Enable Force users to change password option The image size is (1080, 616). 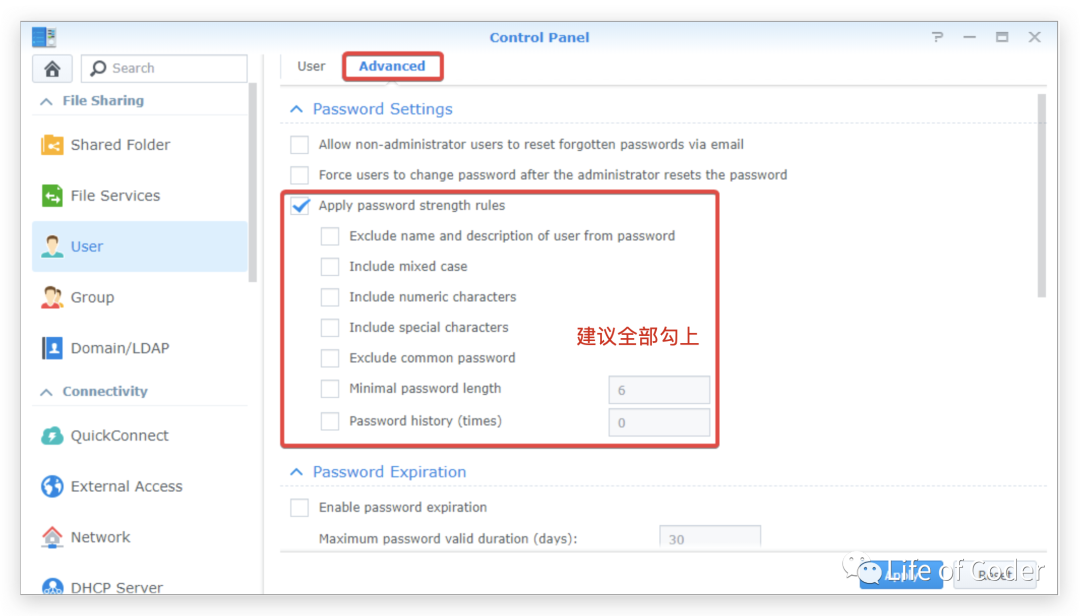[300, 175]
